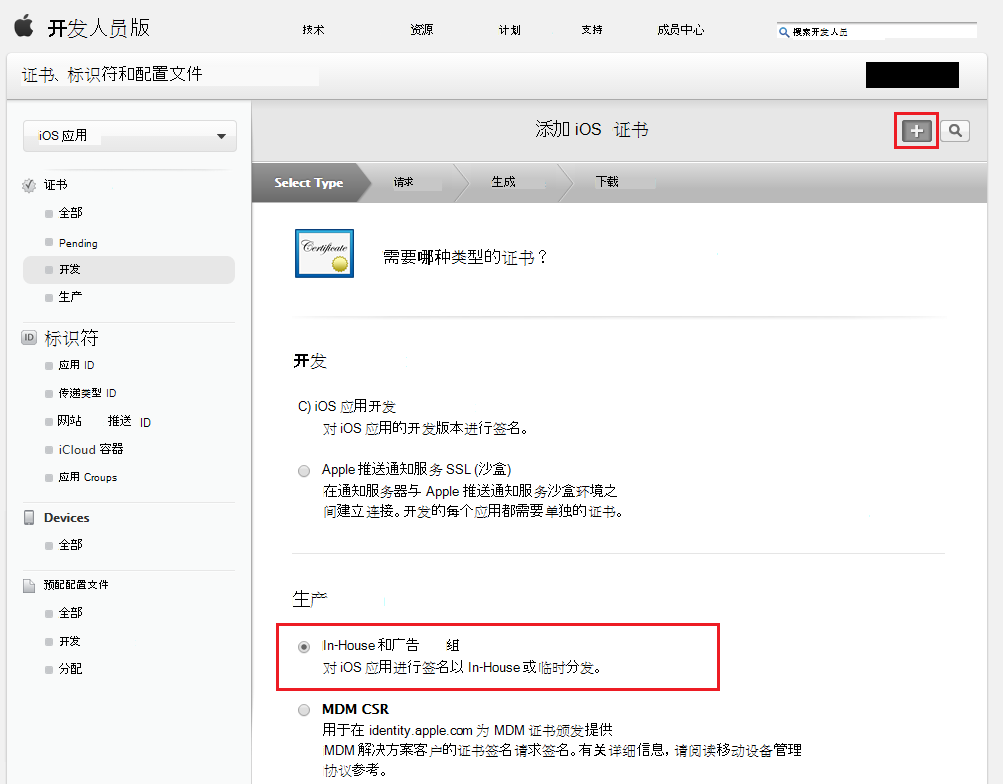Open 网站推送 ID identifiers
This screenshot has height=784, width=1003.
click(104, 421)
